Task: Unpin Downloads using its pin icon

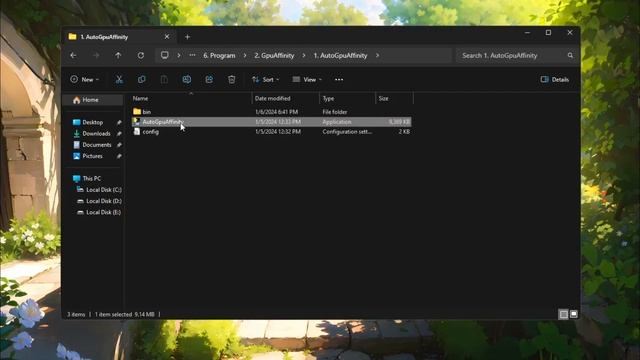Action: point(119,133)
